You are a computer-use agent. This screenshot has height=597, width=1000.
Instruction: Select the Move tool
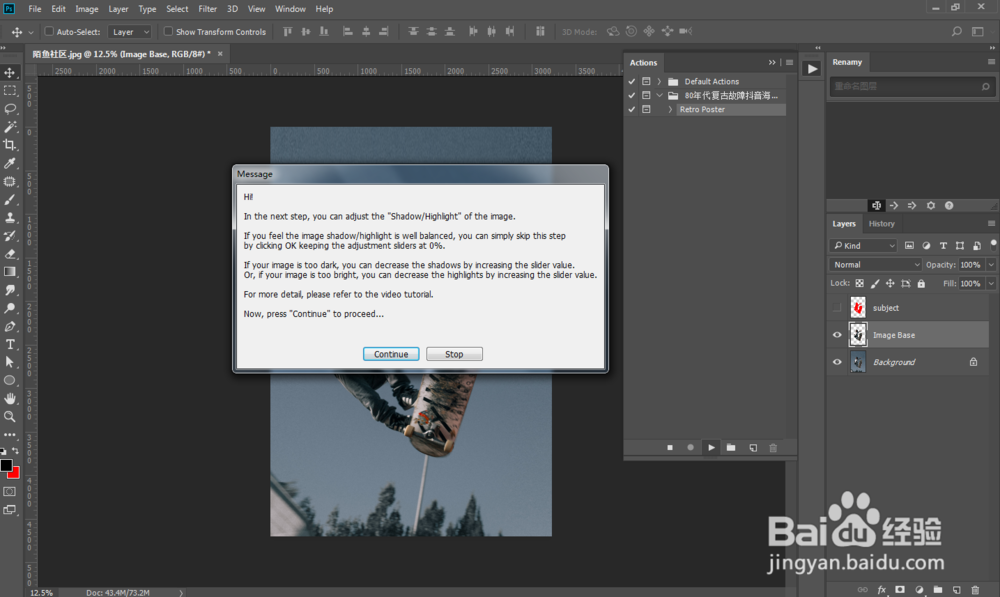pos(10,73)
